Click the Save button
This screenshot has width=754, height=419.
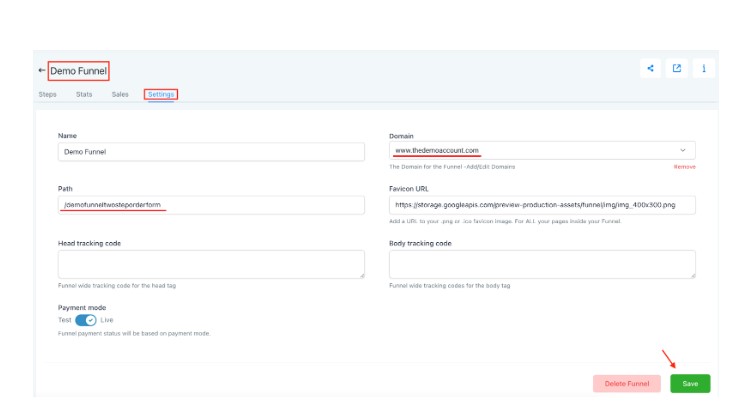pos(690,383)
